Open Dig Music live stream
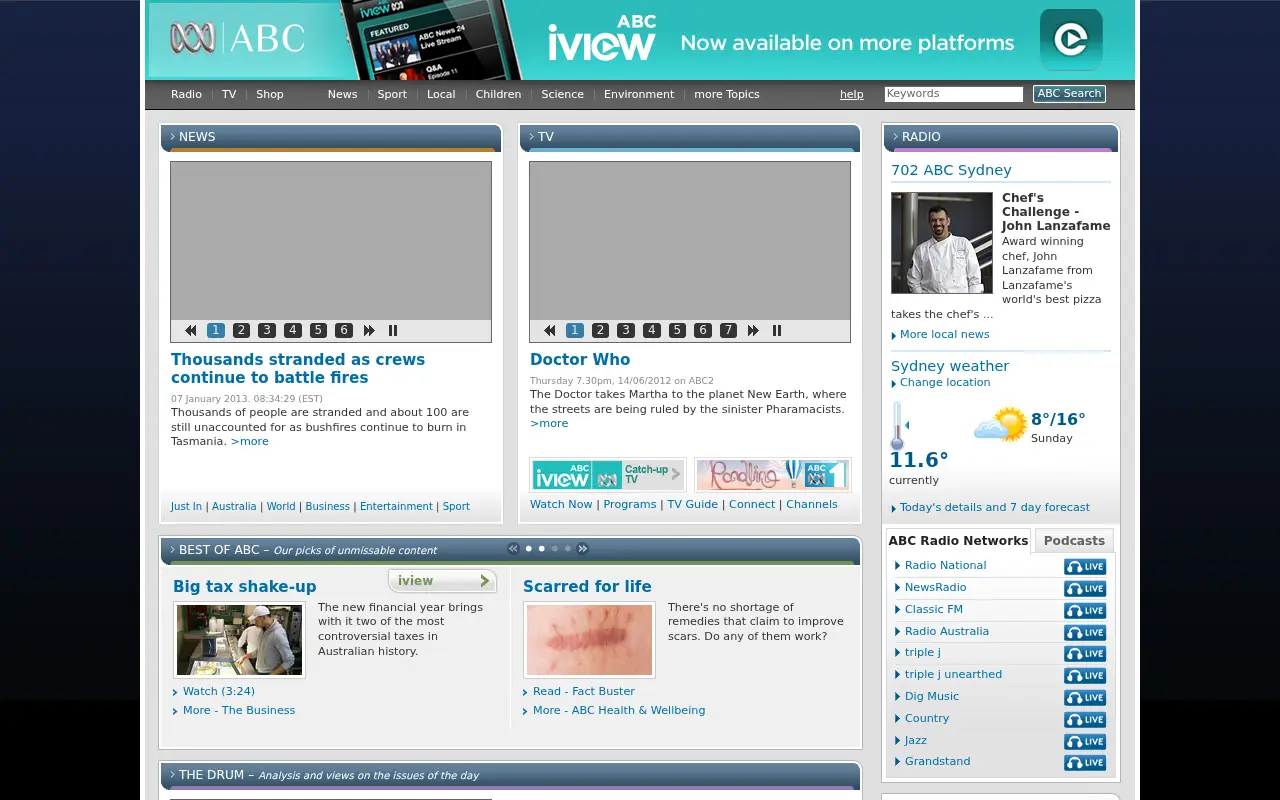Viewport: 1280px width, 800px height. [x=1085, y=698]
